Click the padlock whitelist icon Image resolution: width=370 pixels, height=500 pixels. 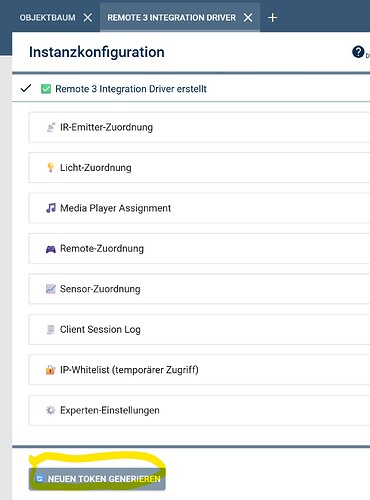pyautogui.click(x=50, y=370)
